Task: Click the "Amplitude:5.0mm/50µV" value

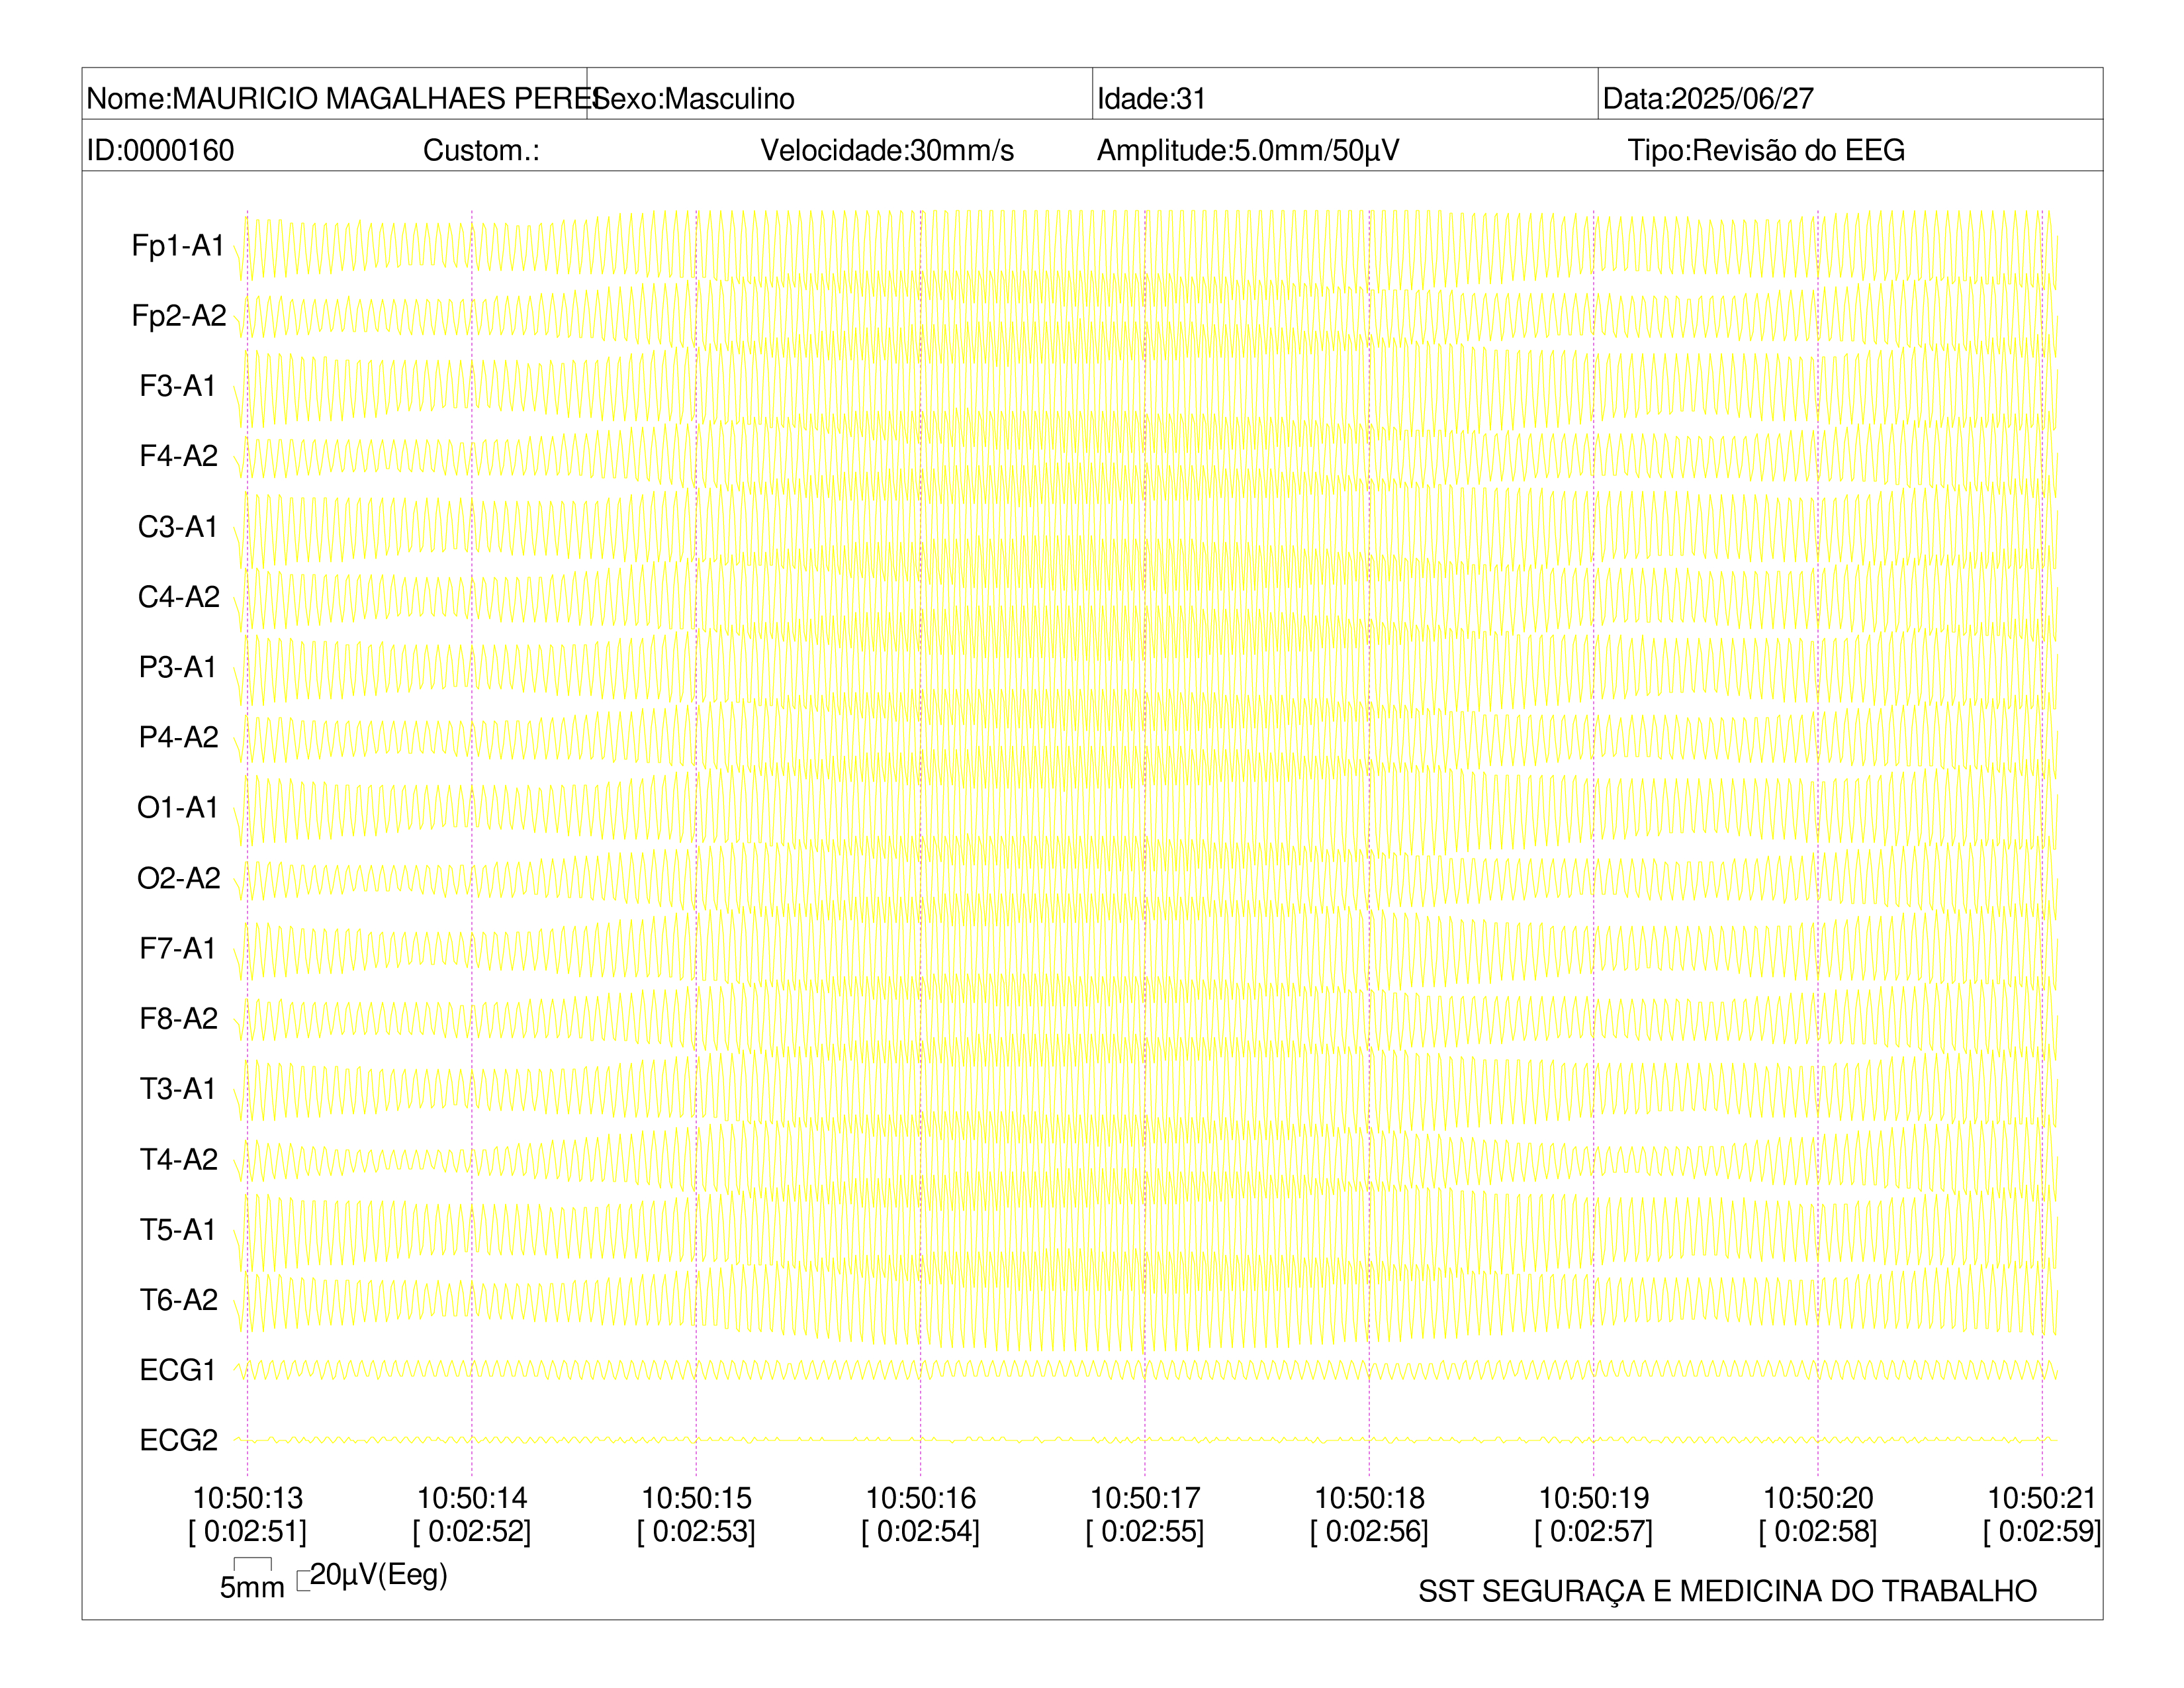Action: click(1248, 150)
